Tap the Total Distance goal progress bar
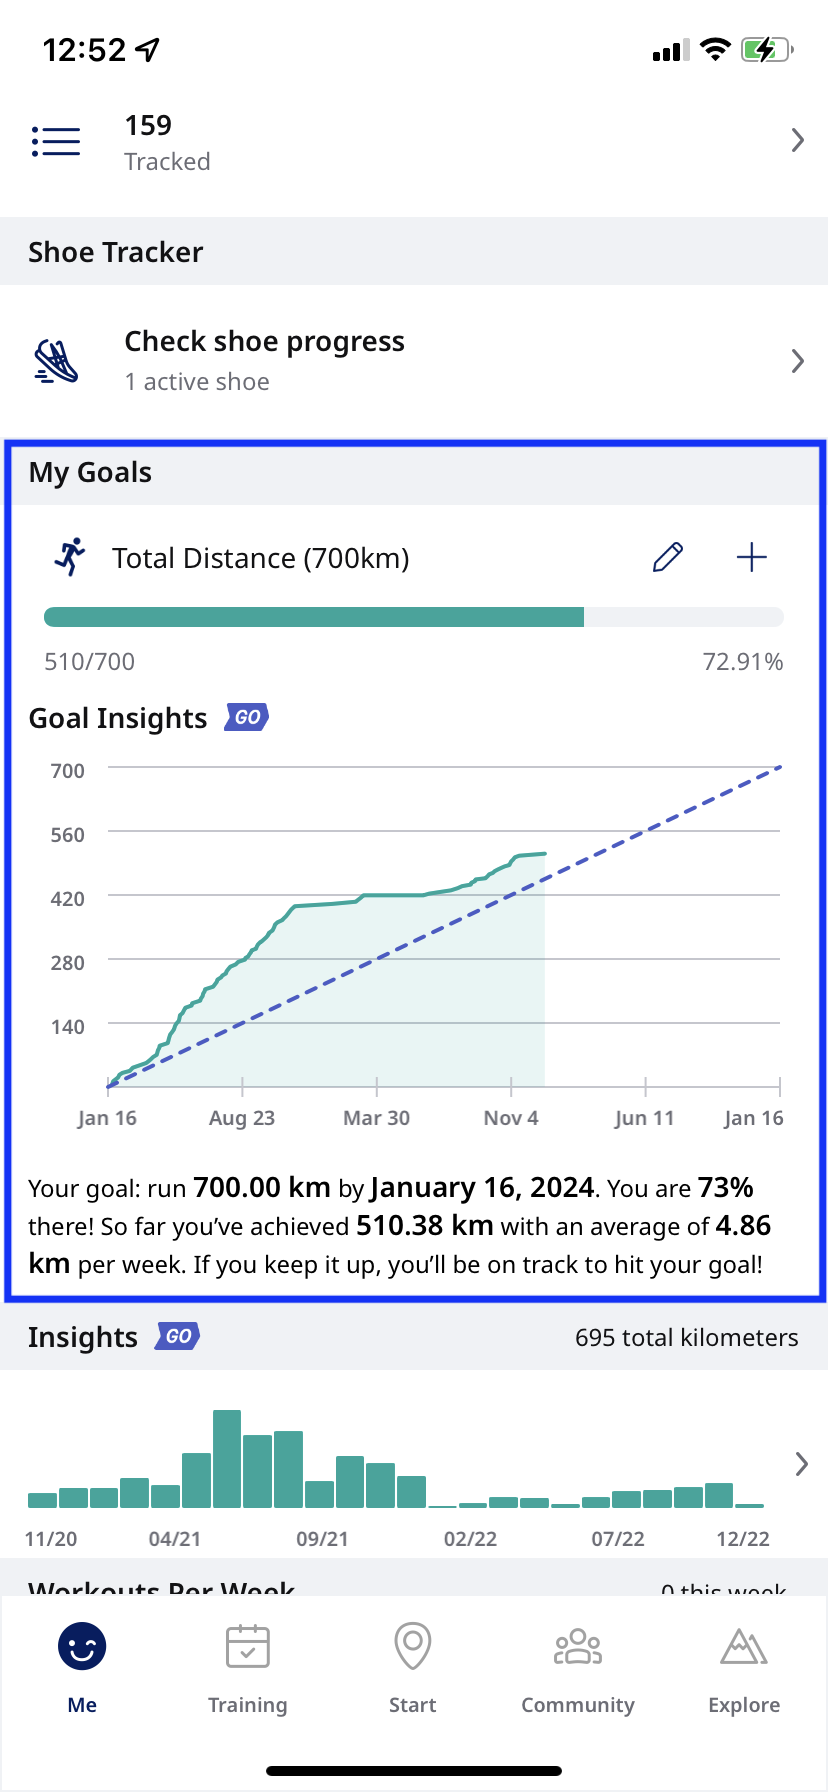 (413, 617)
